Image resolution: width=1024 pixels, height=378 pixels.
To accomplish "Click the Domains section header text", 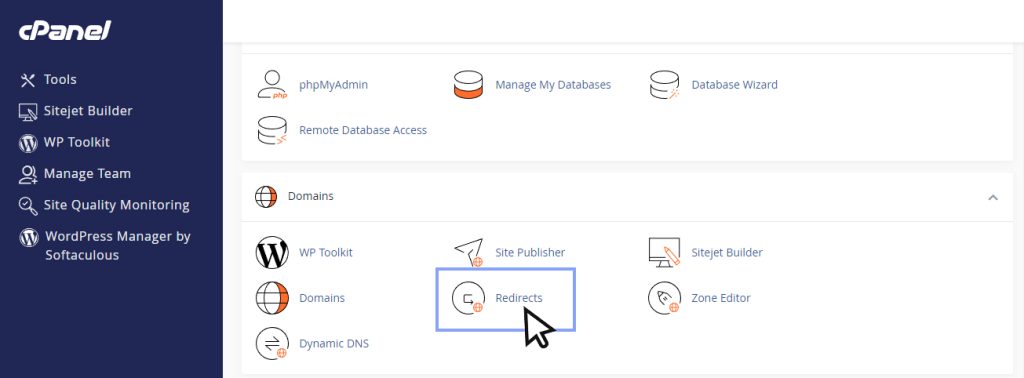I will [x=311, y=197].
